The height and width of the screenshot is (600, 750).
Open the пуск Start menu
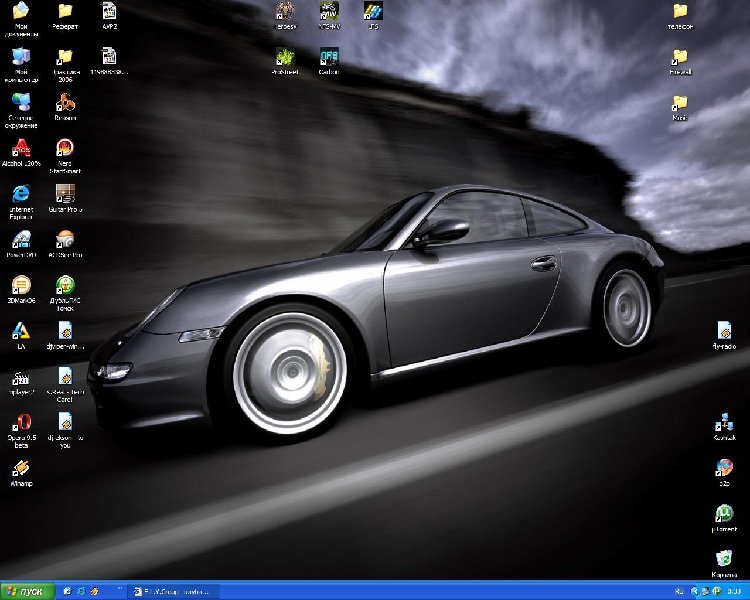pos(27,591)
